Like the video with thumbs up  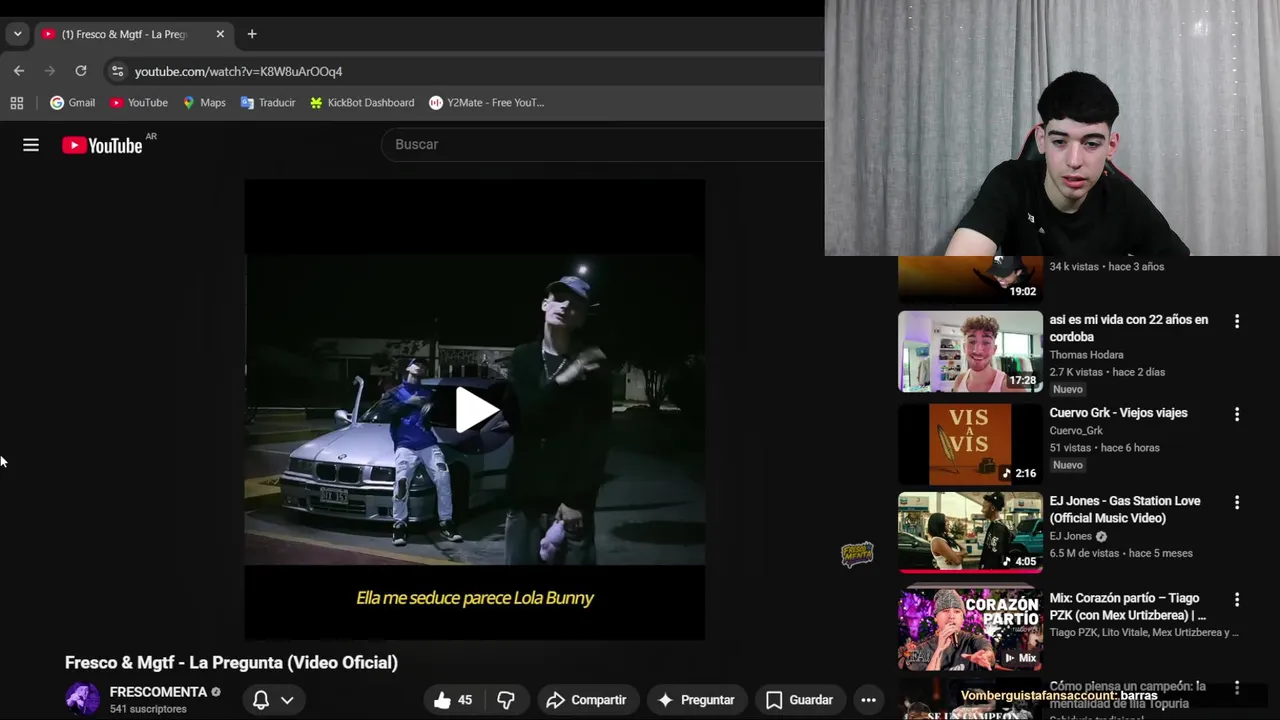(x=453, y=700)
